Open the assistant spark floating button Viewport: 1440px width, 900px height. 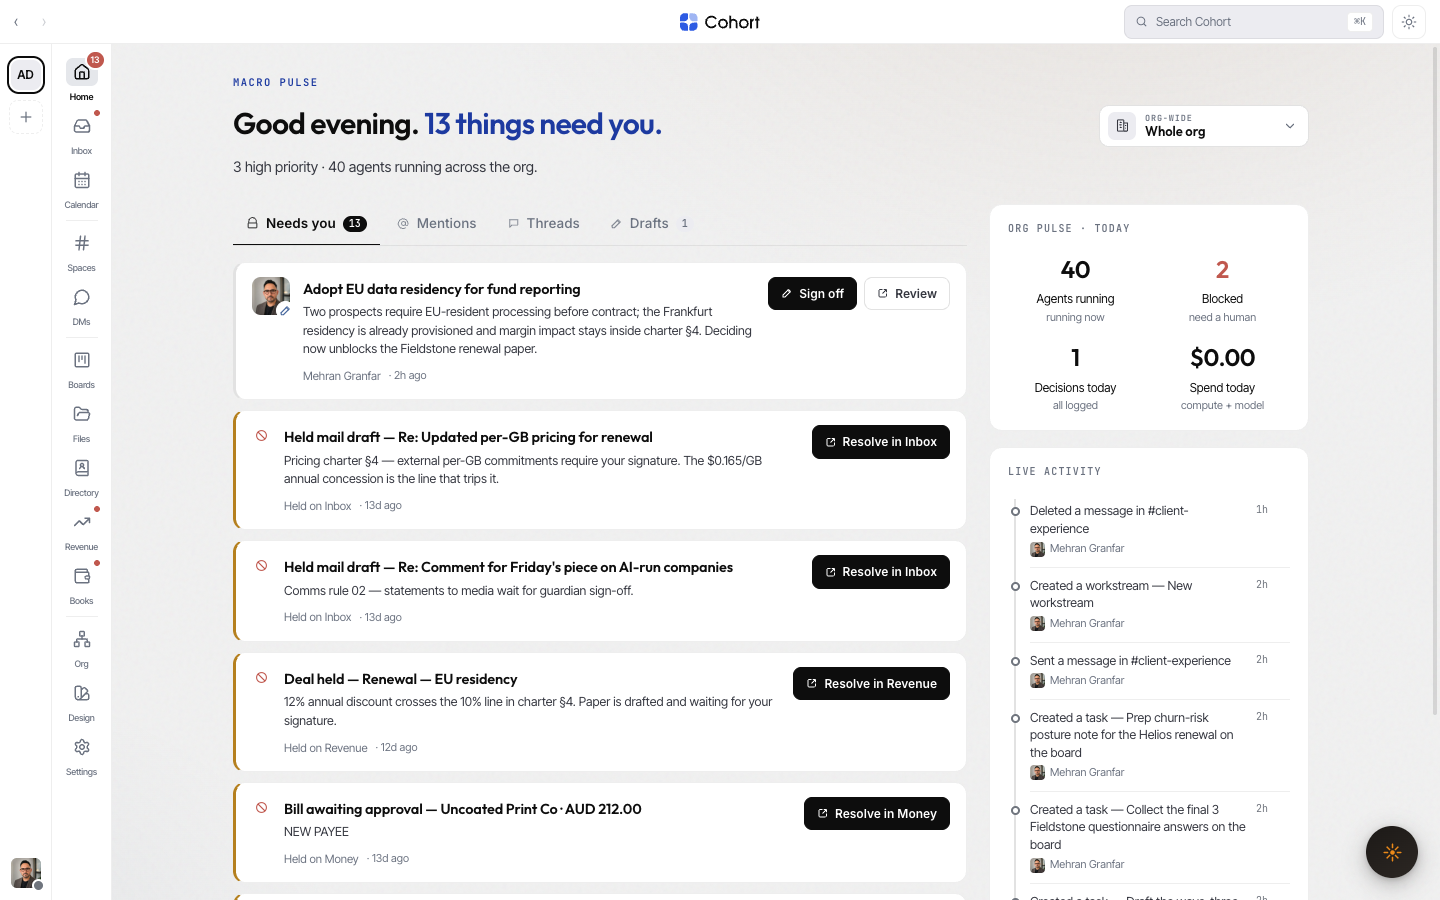tap(1392, 852)
